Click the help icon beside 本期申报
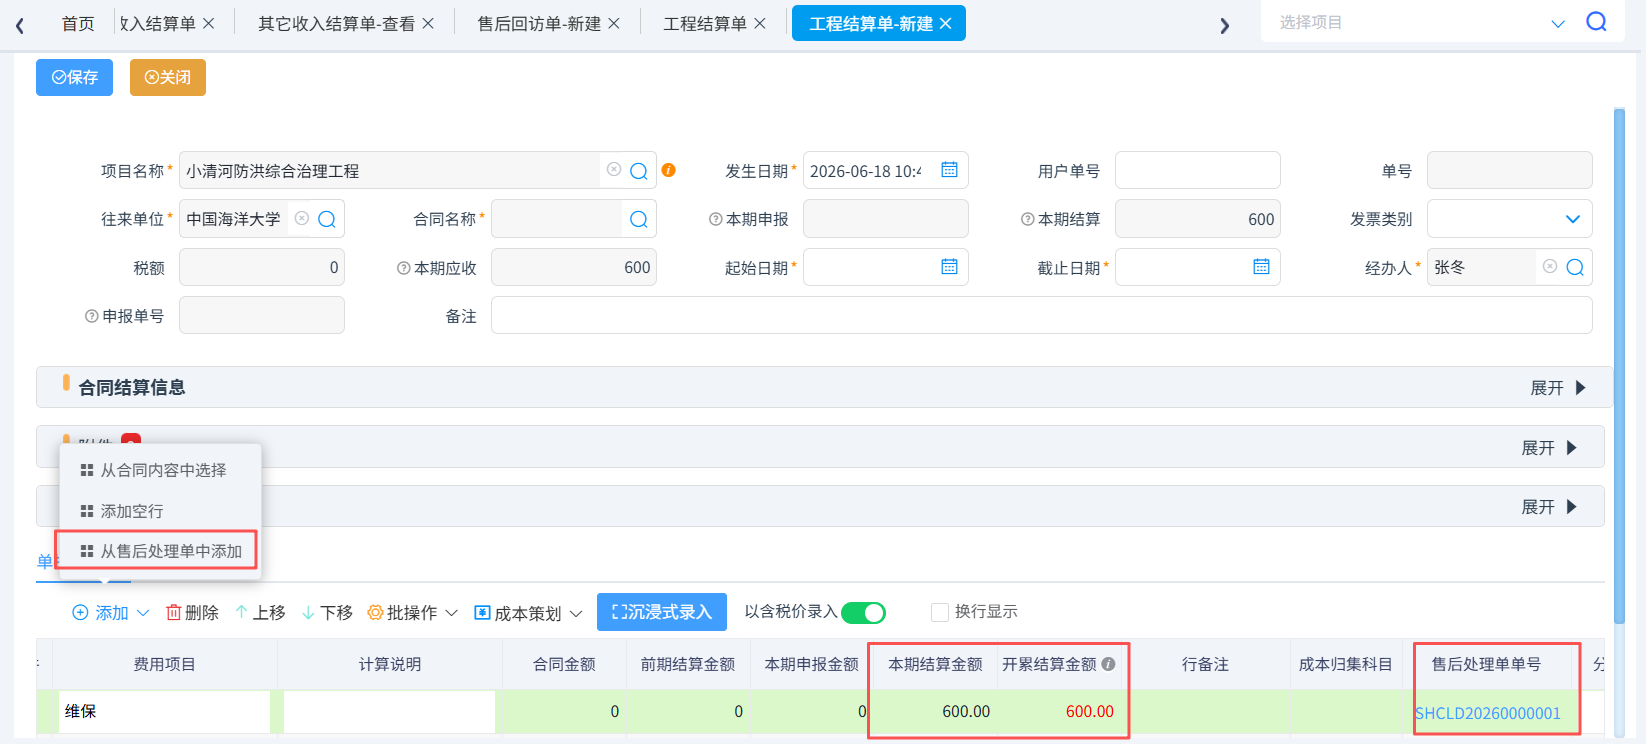 pyautogui.click(x=715, y=219)
